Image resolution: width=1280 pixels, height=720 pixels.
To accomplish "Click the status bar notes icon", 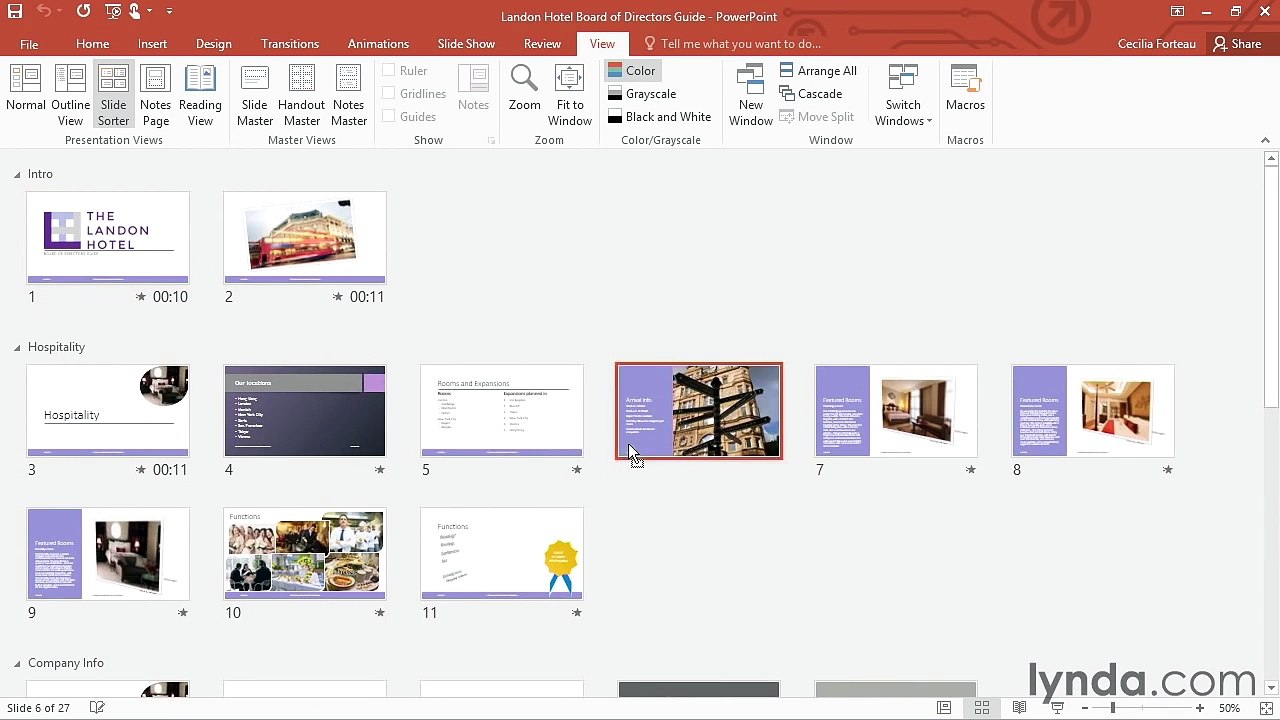I will click(x=97, y=708).
